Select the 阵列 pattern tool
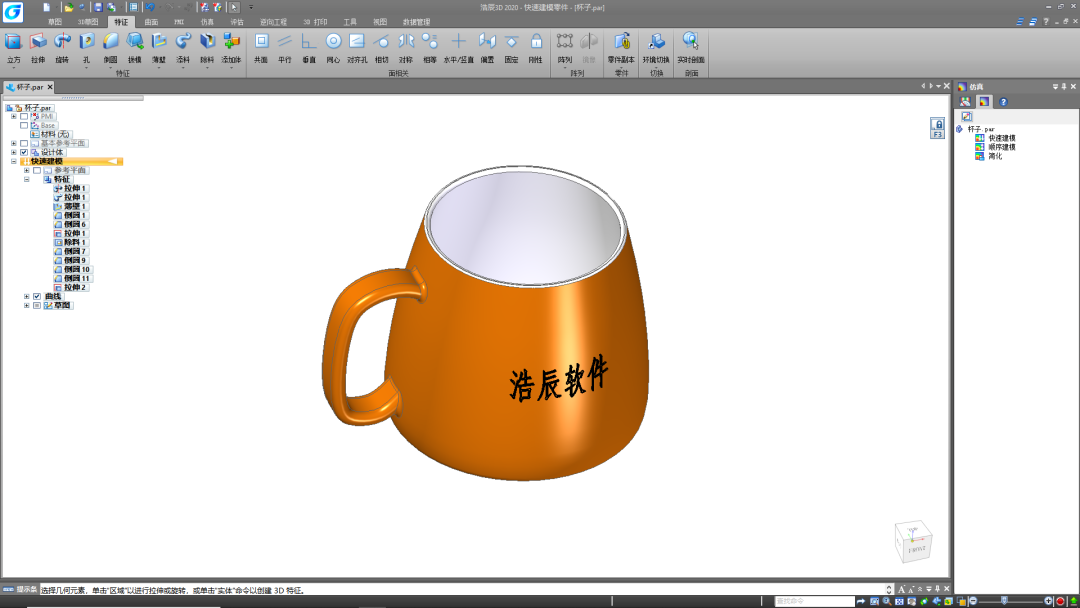The image size is (1080, 608). tap(565, 48)
